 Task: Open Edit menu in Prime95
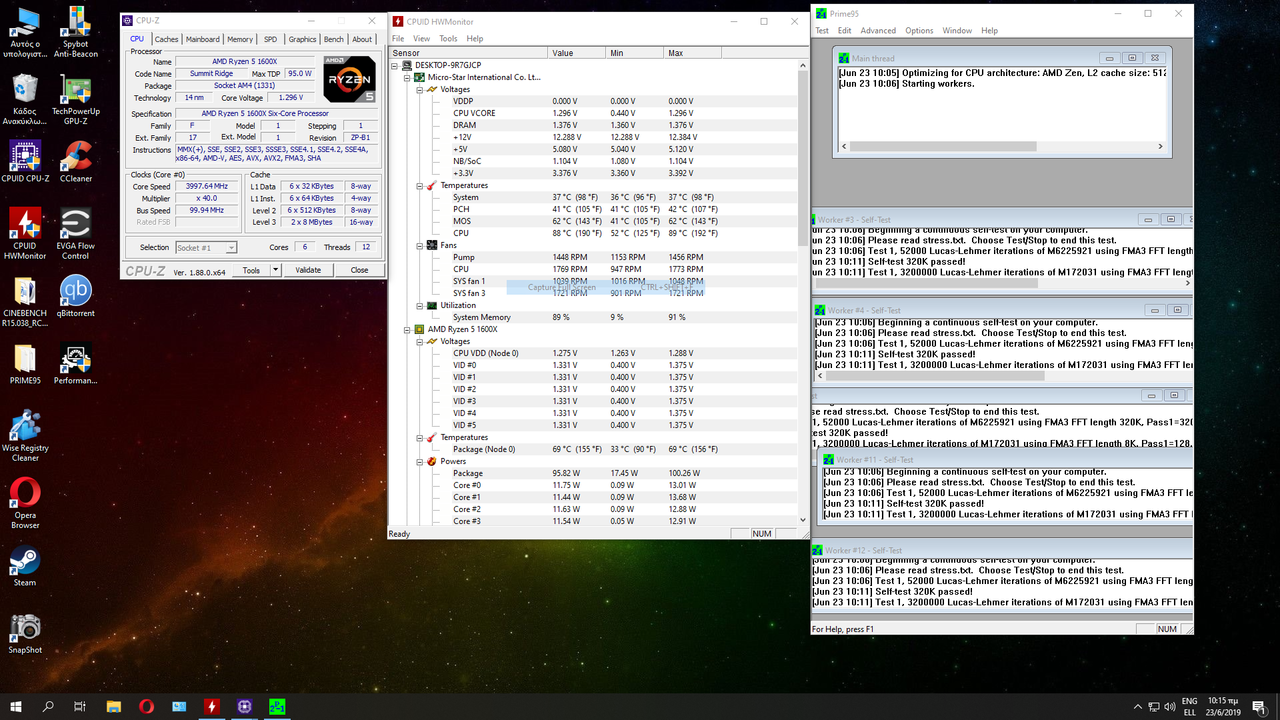[x=845, y=31]
